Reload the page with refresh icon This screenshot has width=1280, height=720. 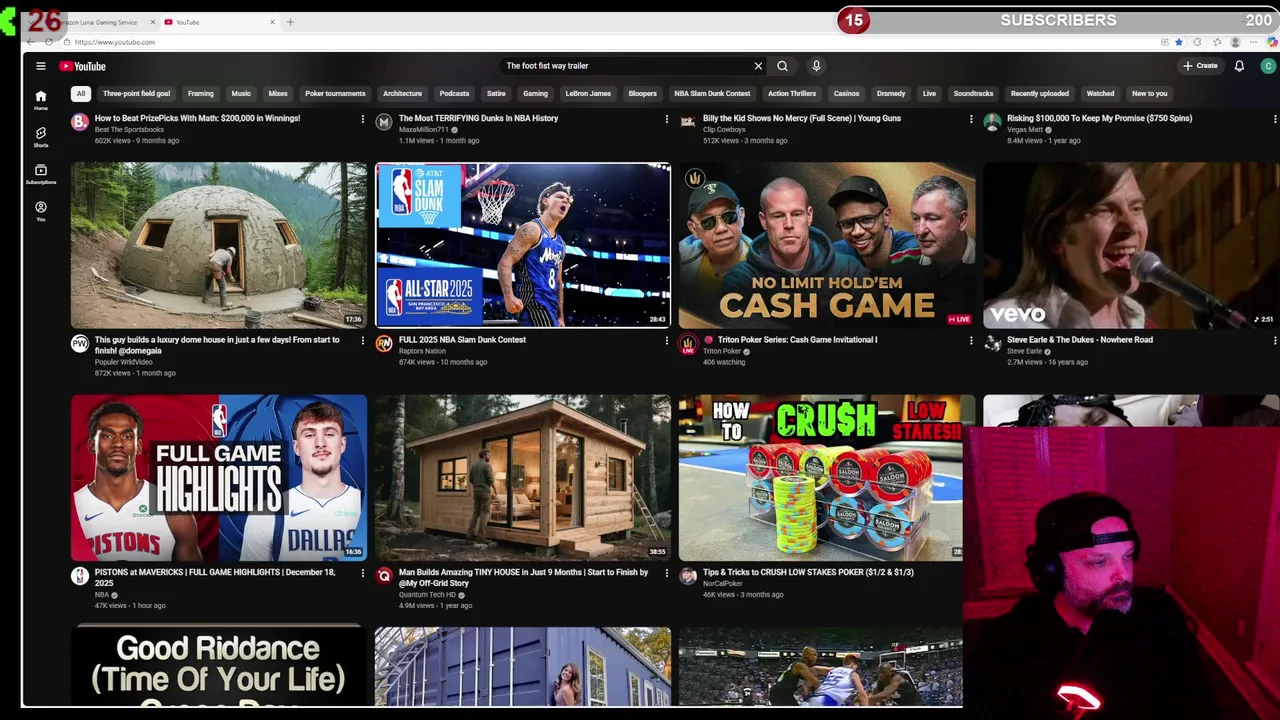[x=48, y=42]
